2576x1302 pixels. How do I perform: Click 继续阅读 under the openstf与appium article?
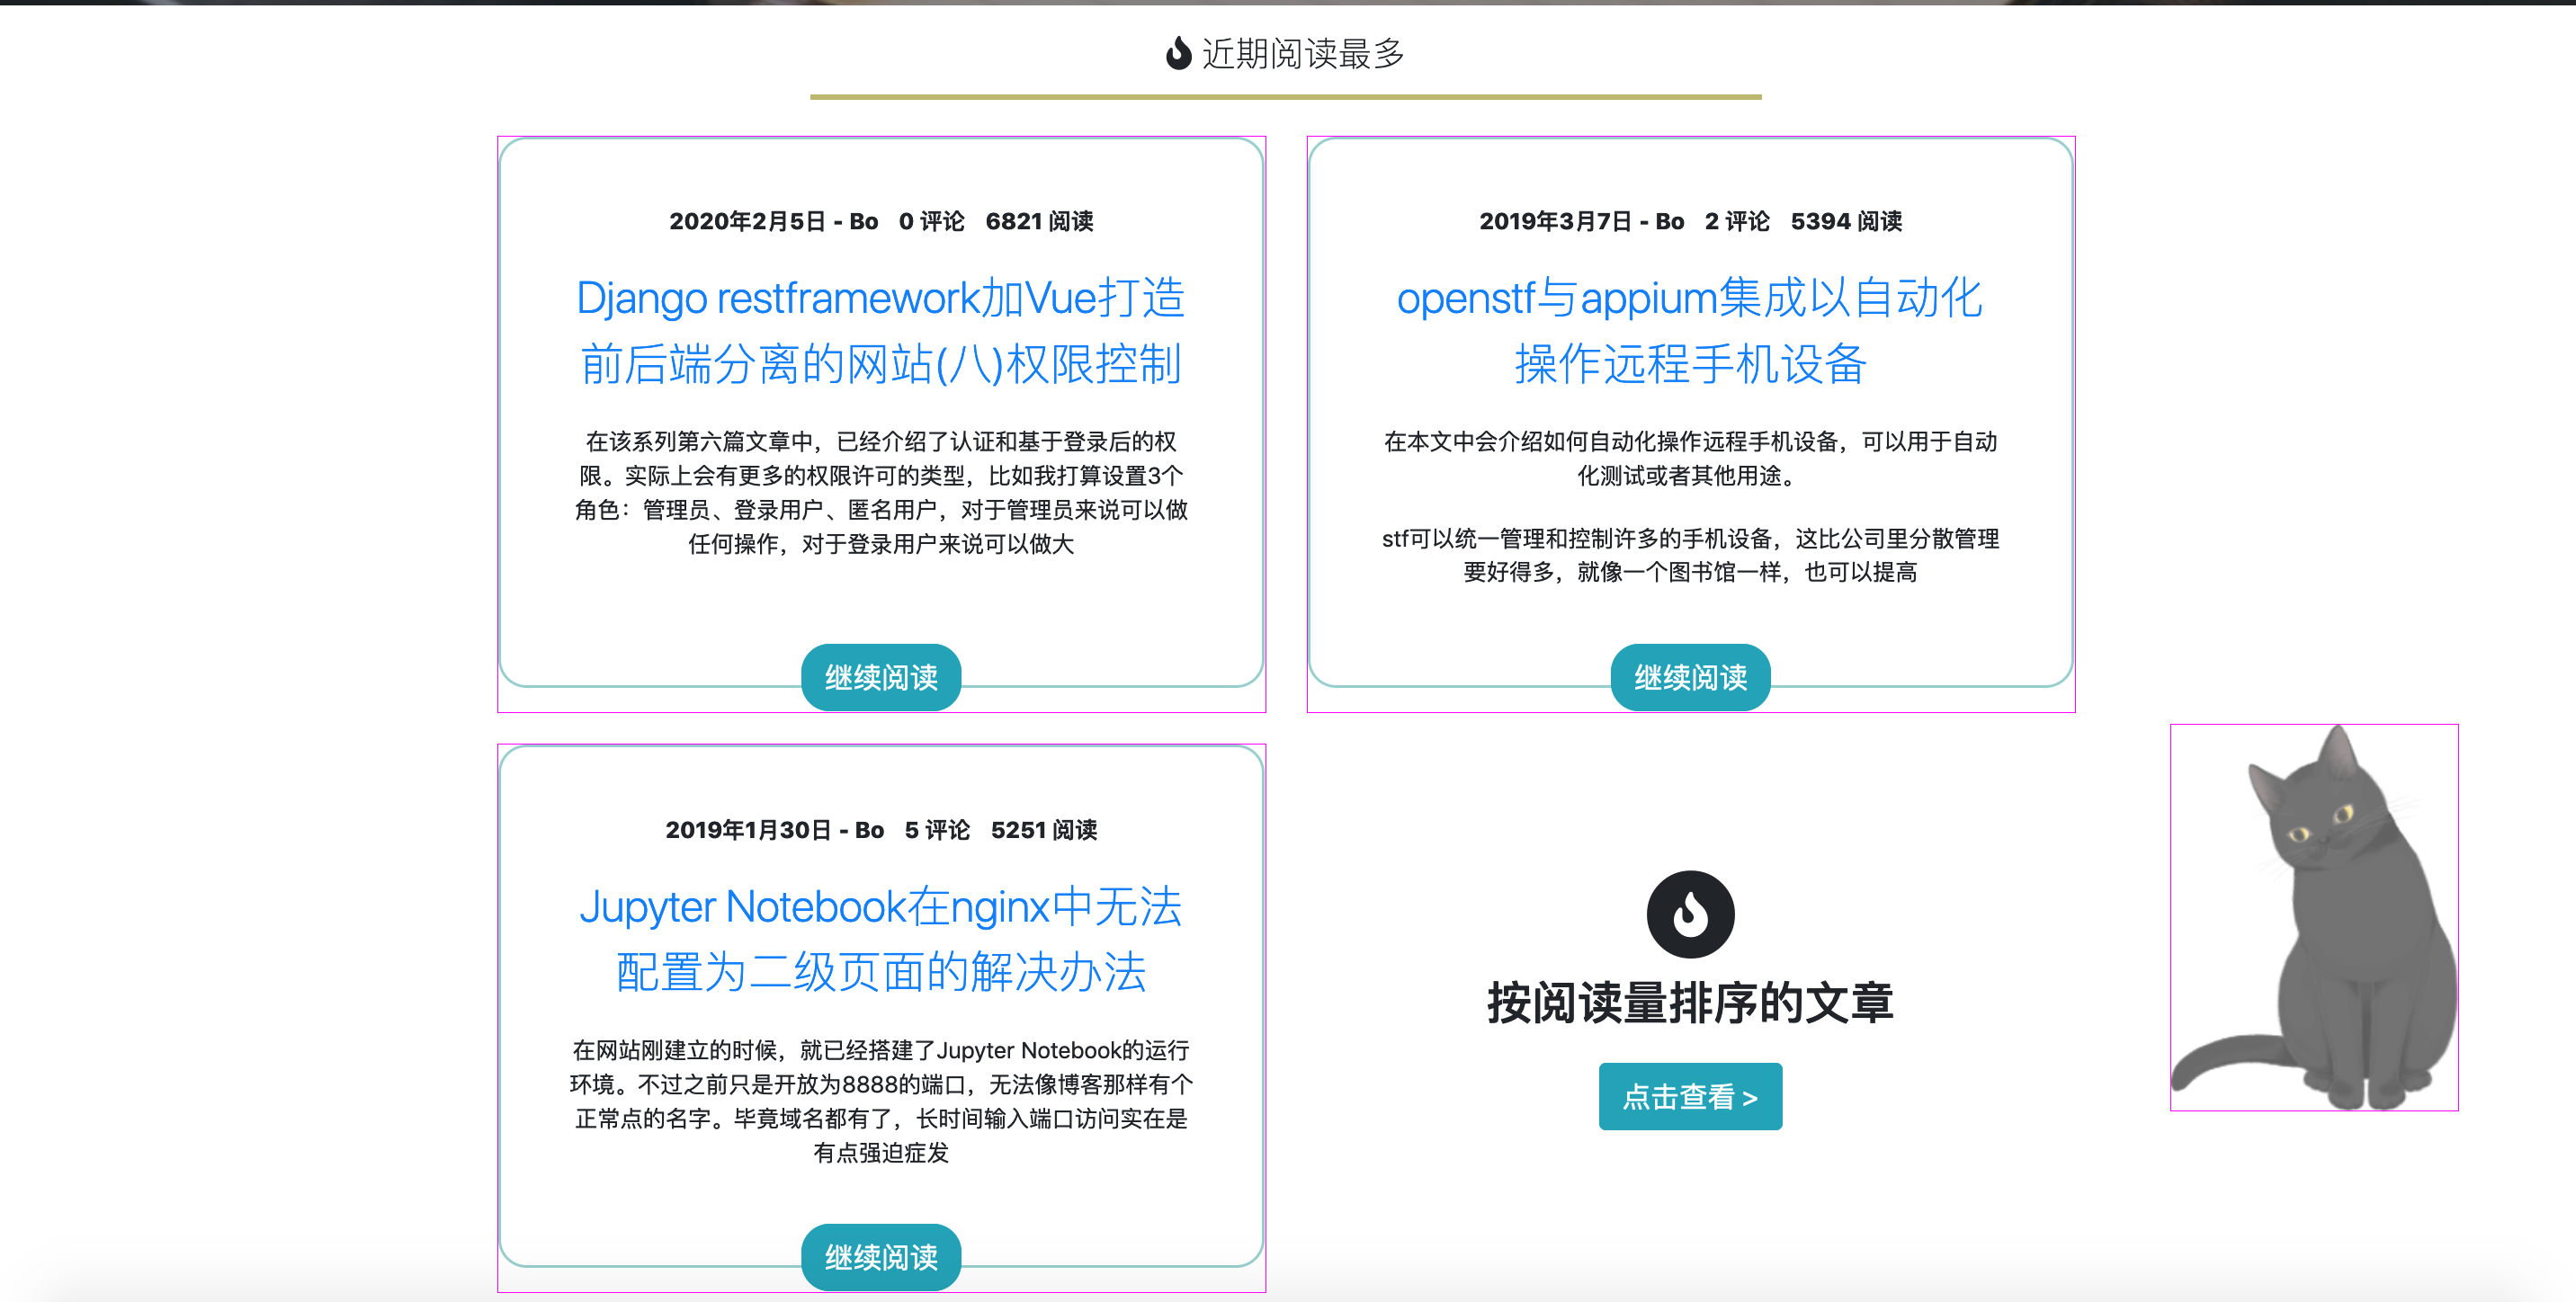(x=1690, y=677)
